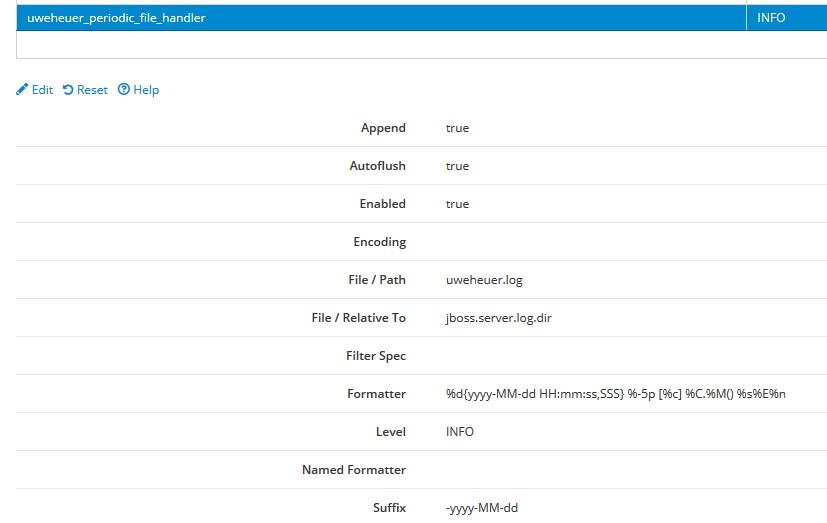Click the true value next to Enabled
Image resolution: width=827 pixels, height=523 pixels.
[457, 204]
